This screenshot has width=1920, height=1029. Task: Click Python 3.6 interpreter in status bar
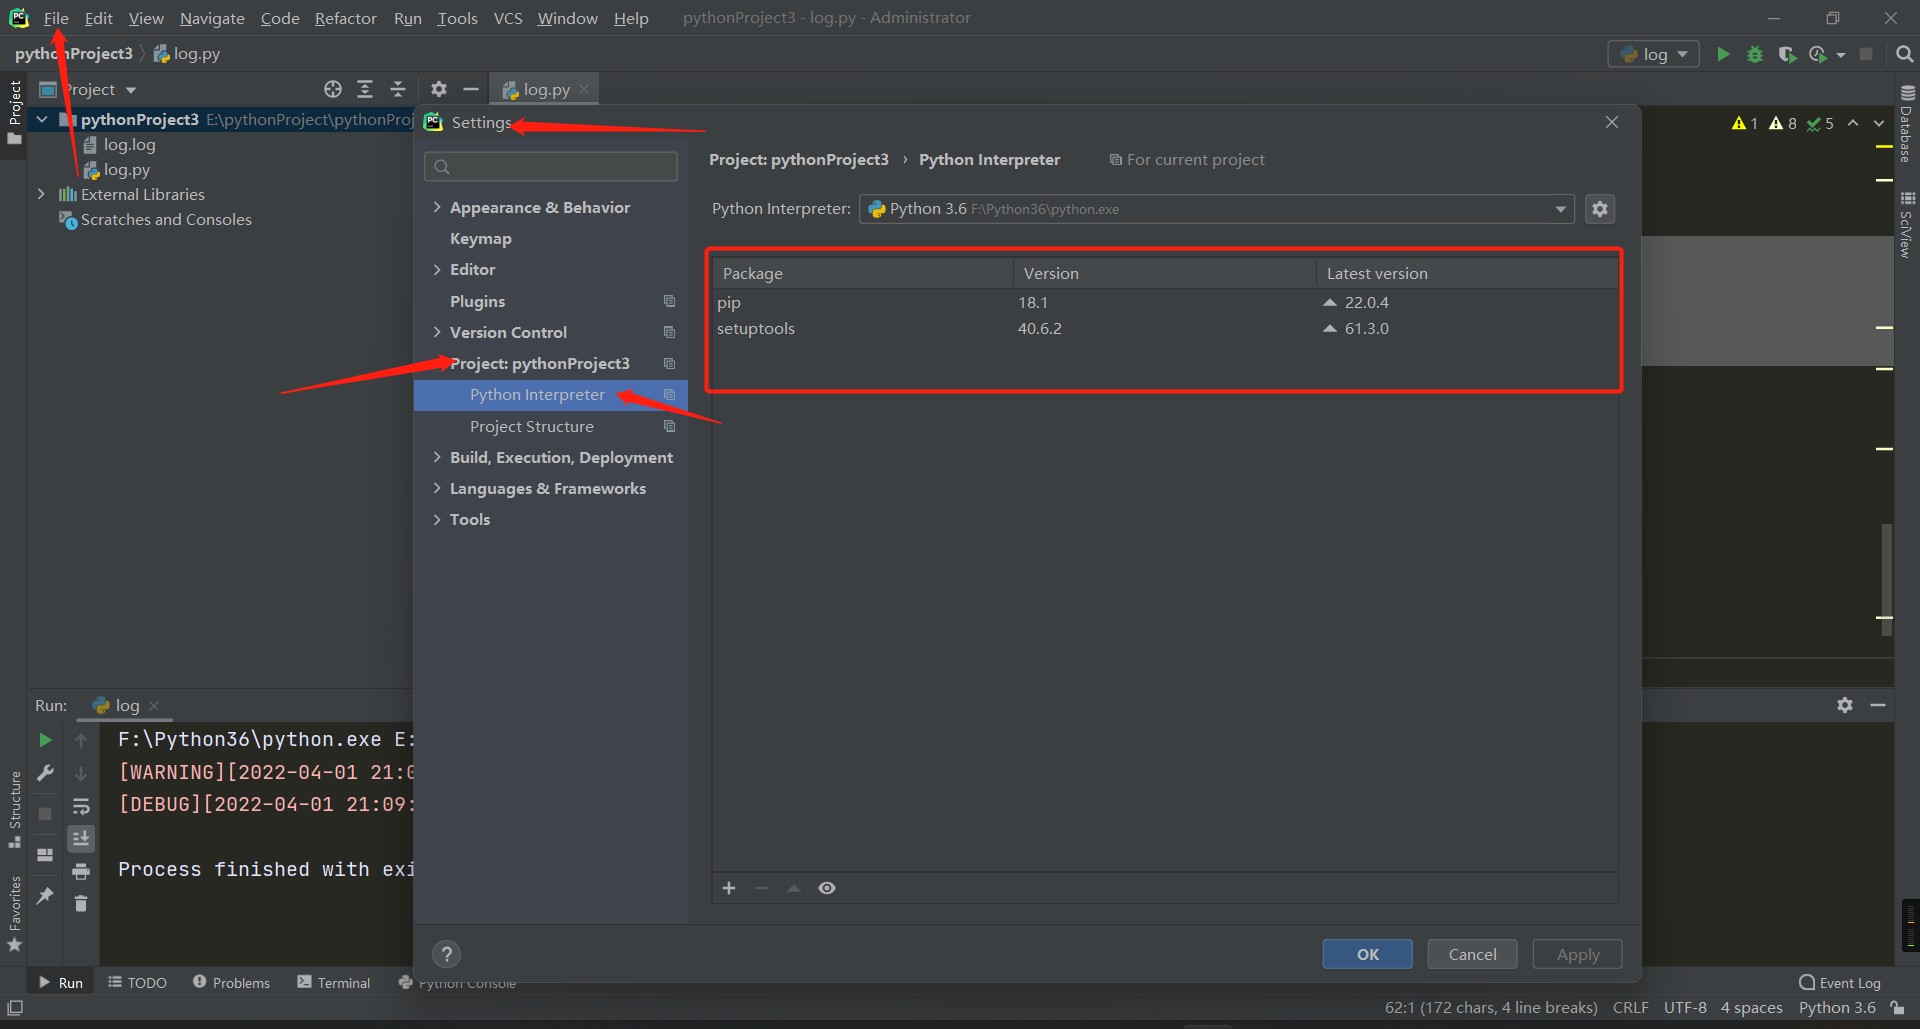tap(1837, 1008)
